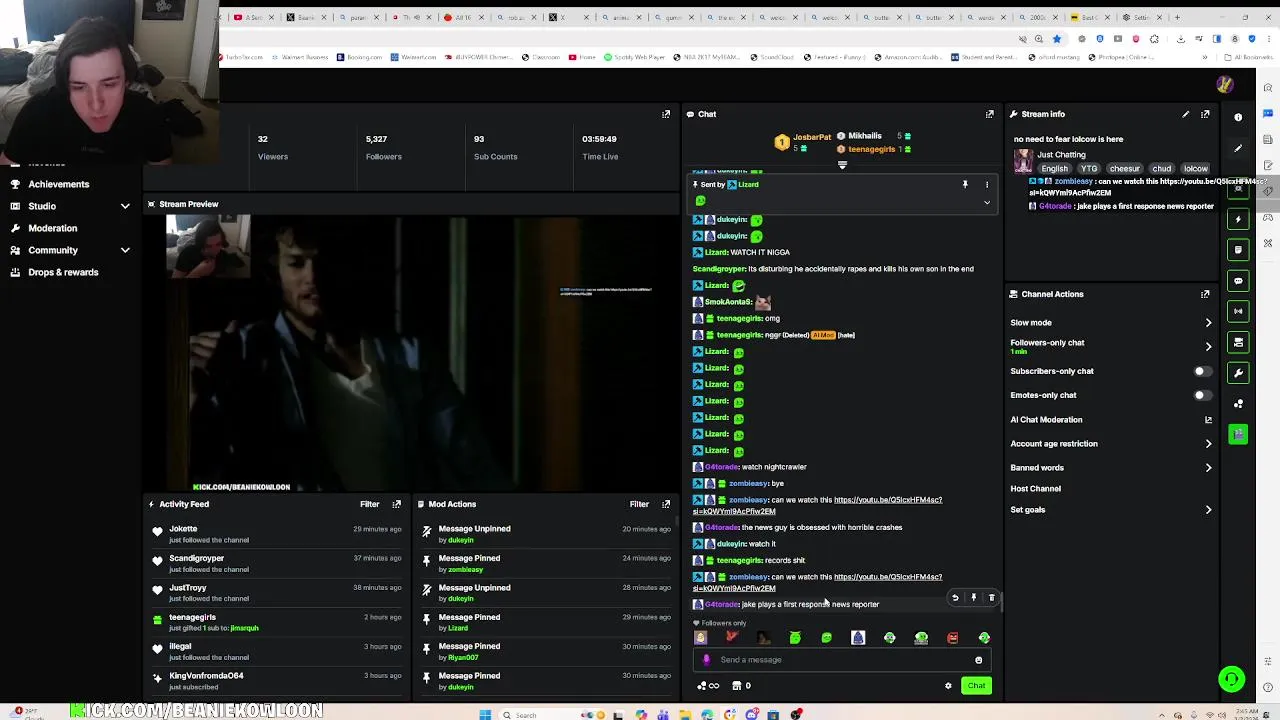This screenshot has height=720, width=1280.
Task: Select the blue hoodie emote shortcut
Action: click(858, 637)
